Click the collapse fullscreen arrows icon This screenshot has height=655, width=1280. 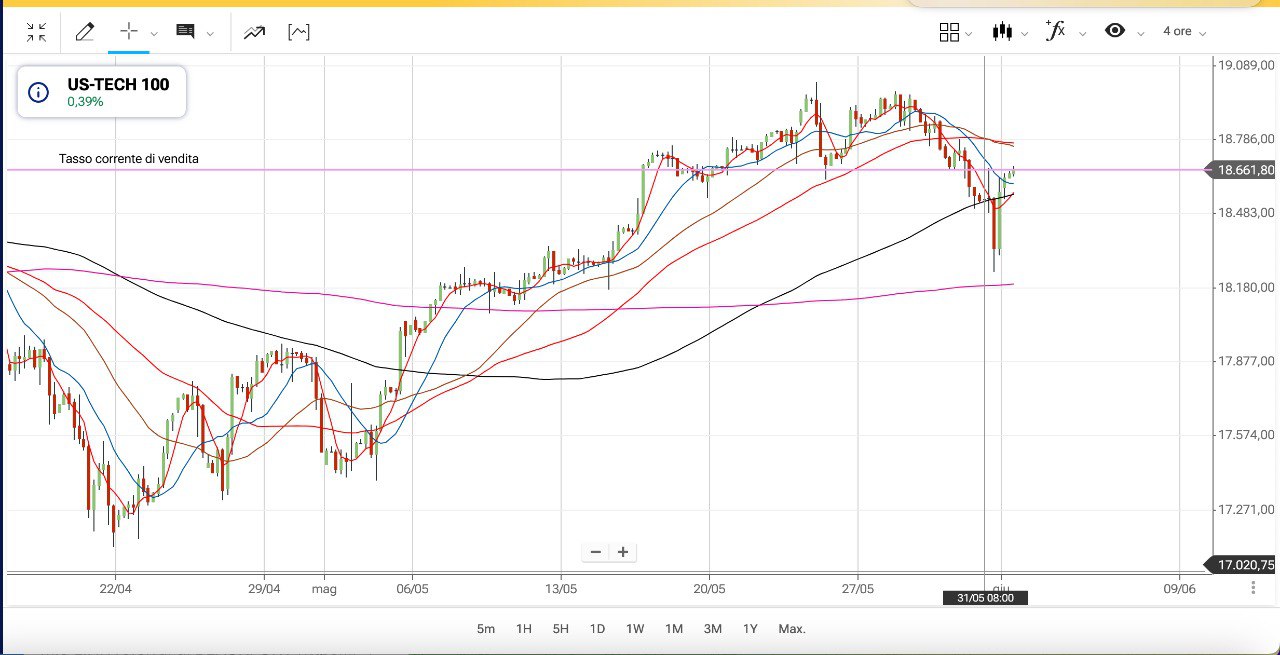click(37, 32)
